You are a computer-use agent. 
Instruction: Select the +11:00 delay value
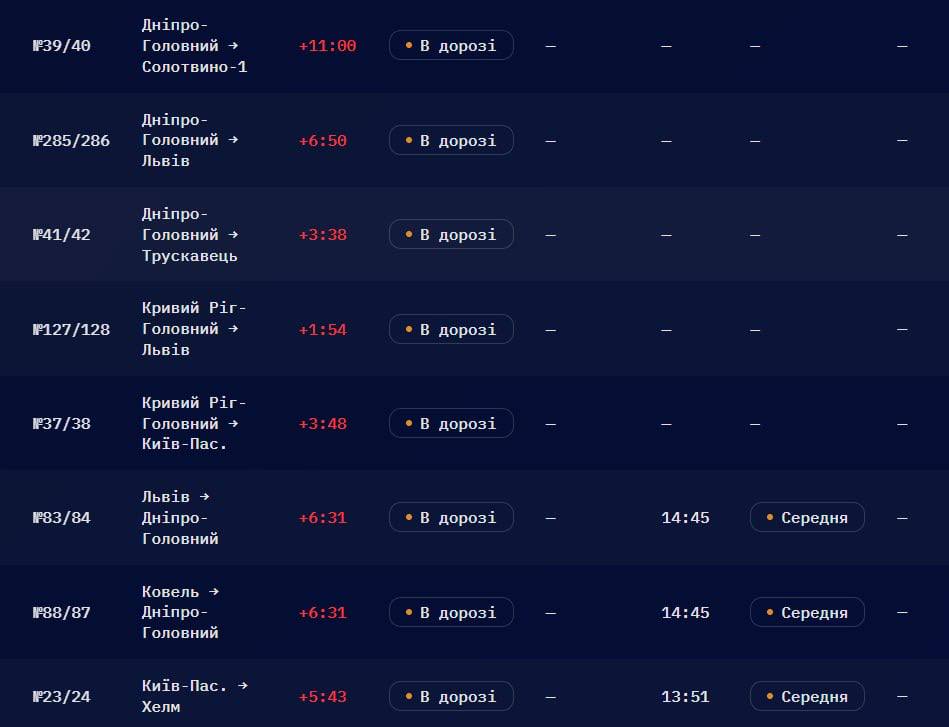[327, 46]
